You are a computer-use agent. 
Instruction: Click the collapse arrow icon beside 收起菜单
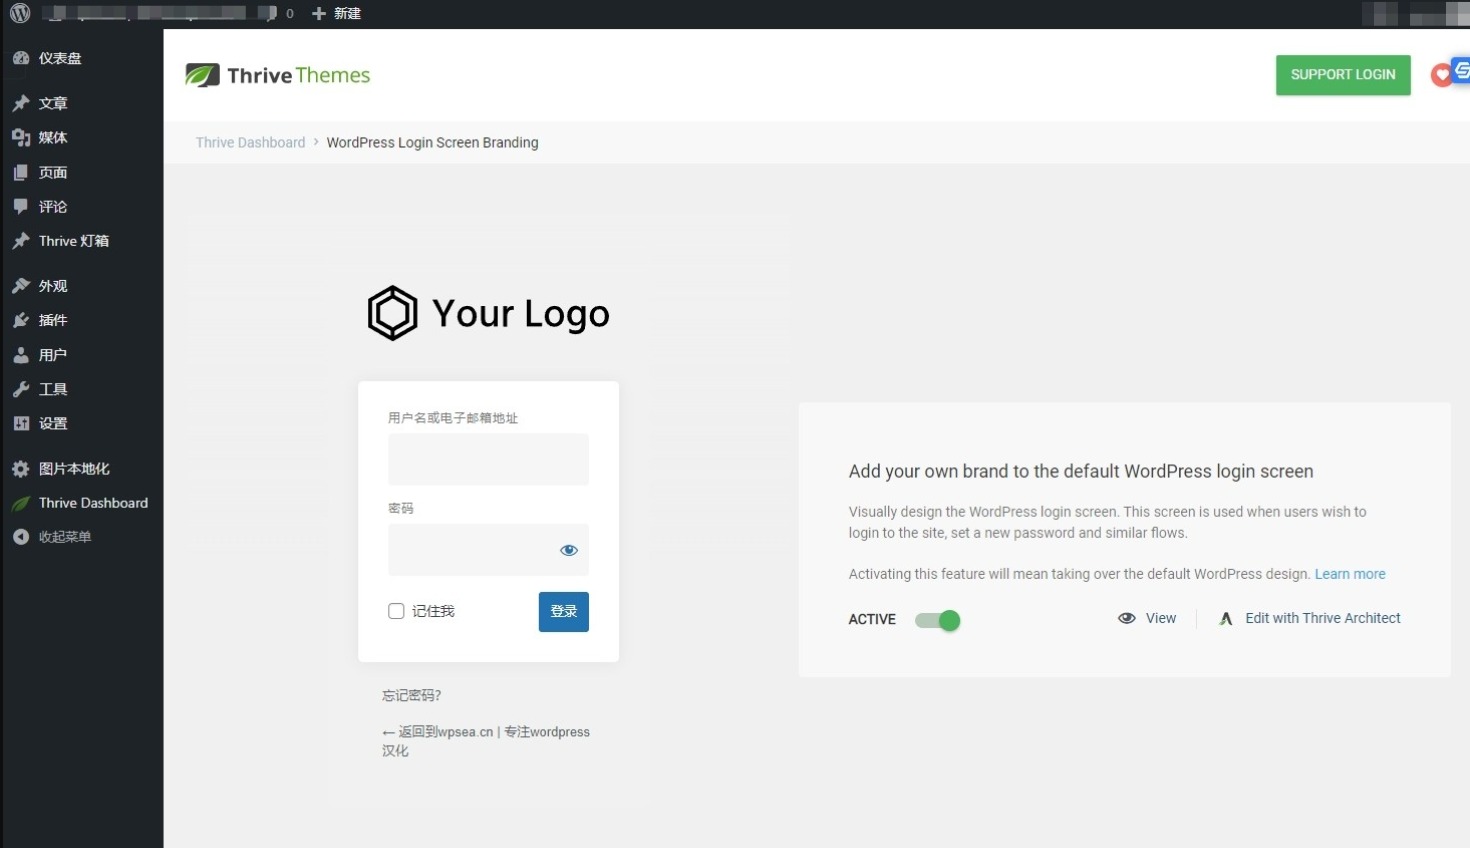click(21, 537)
